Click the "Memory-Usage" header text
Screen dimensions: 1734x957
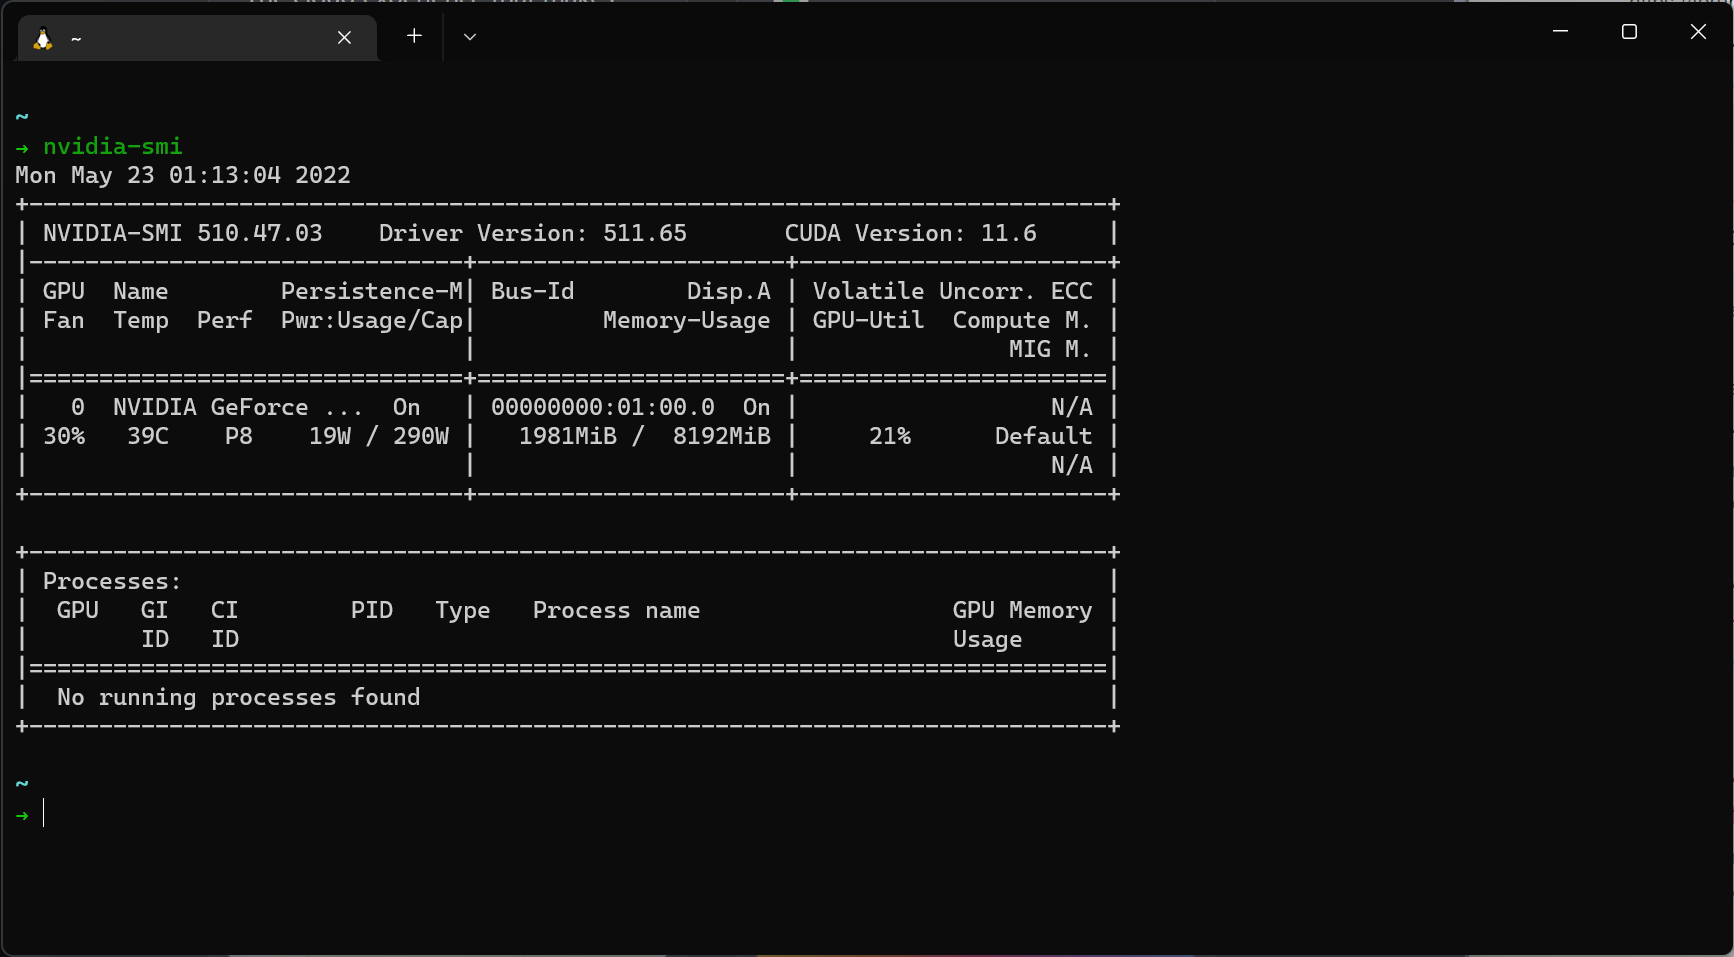687,321
